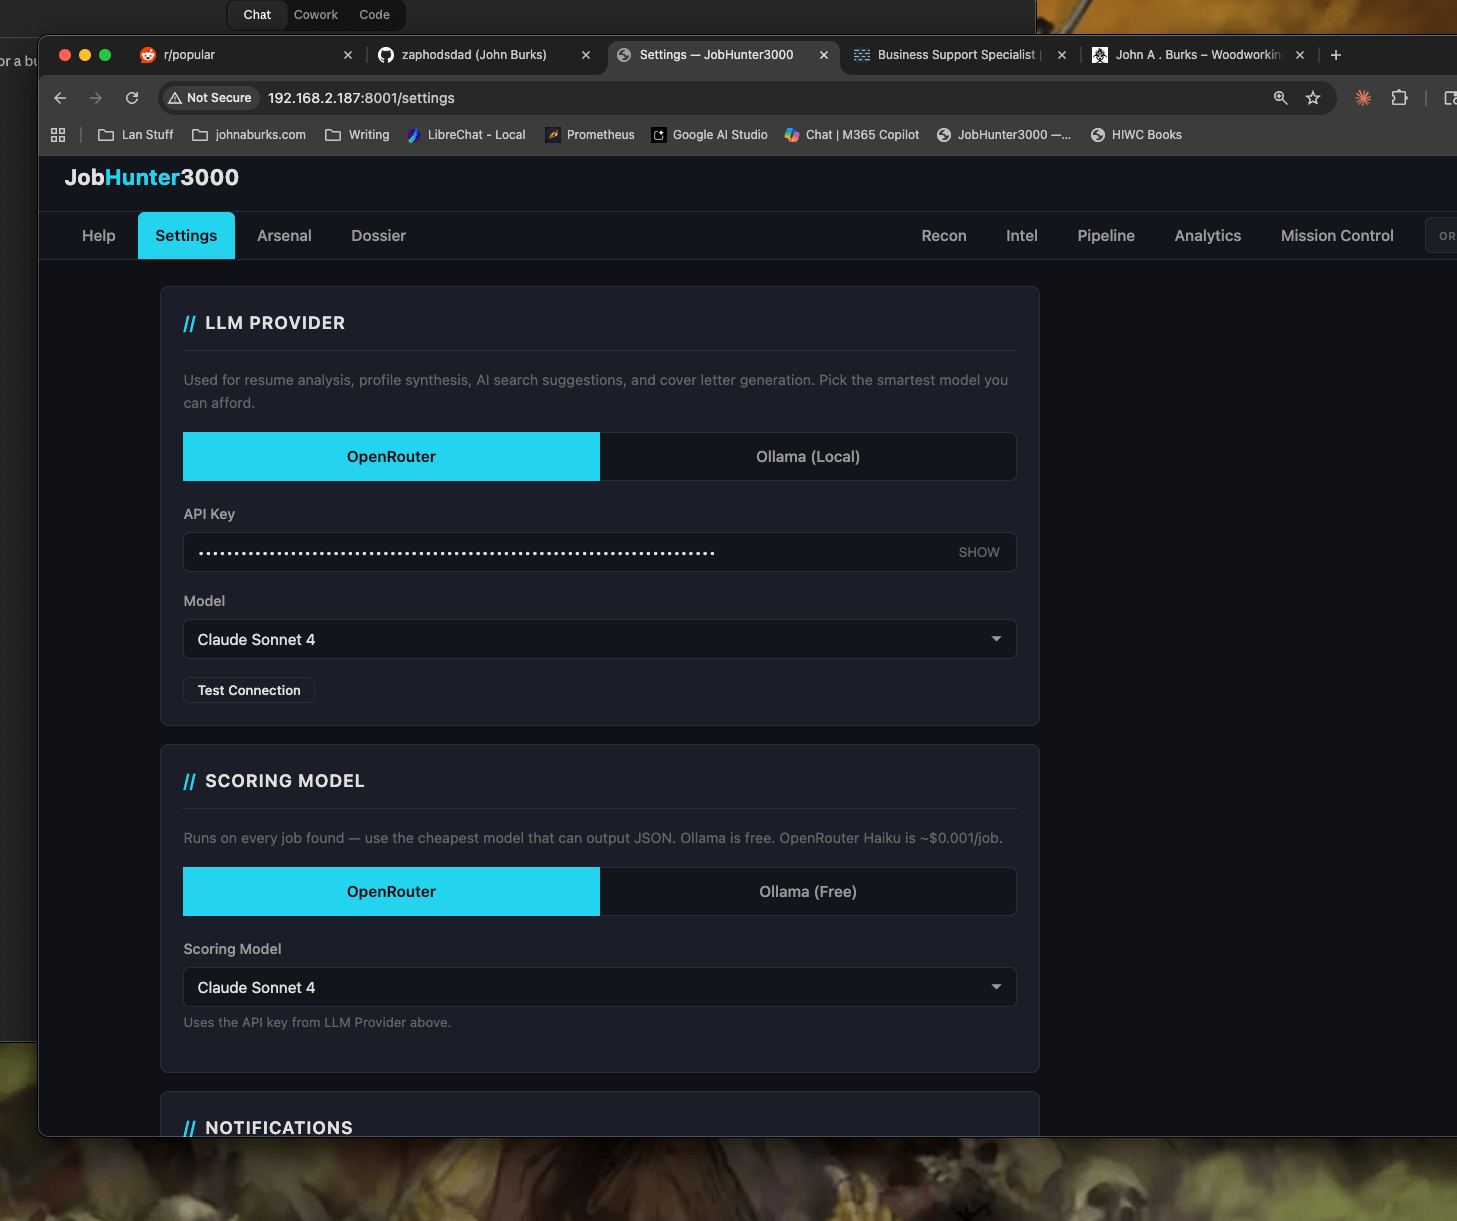The image size is (1457, 1221).
Task: Click the partially visible OR button in nav
Action: click(1442, 236)
